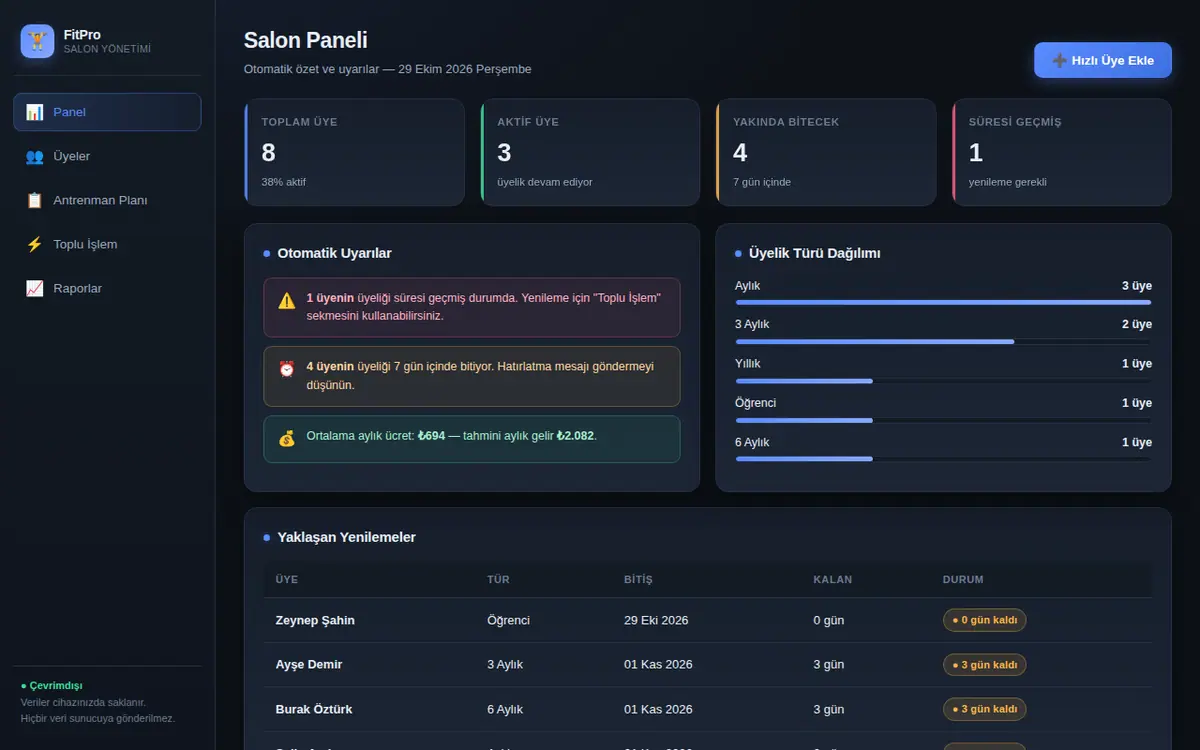Screen dimensions: 1200x750
Task: Click the average monthly fee alert
Action: [x=472, y=439]
